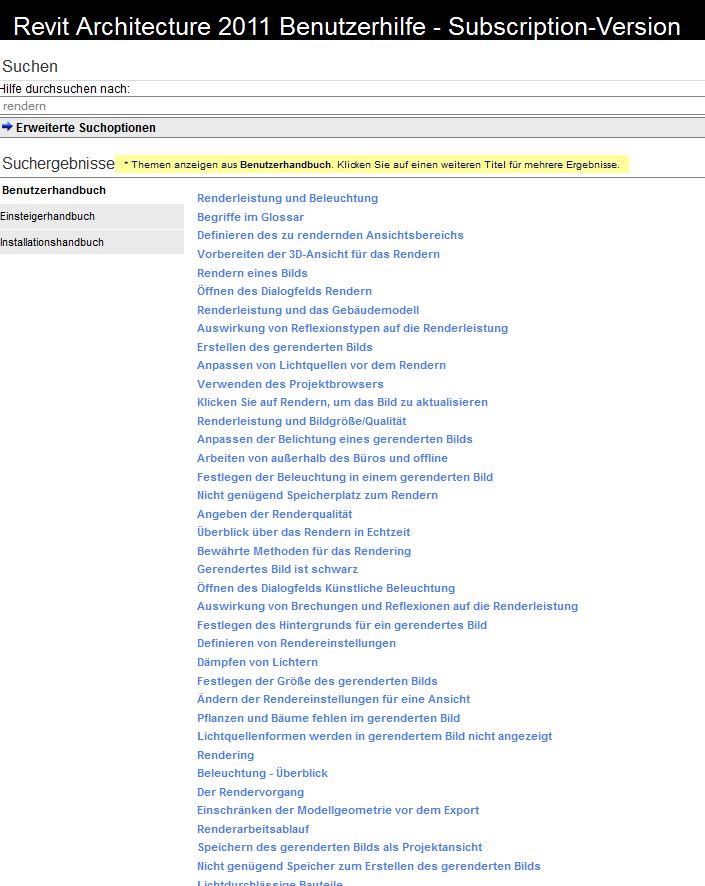
Task: Open 'Lichtquellenformen werden in gerendertem Bild nicht angezeigt'
Action: tap(375, 736)
